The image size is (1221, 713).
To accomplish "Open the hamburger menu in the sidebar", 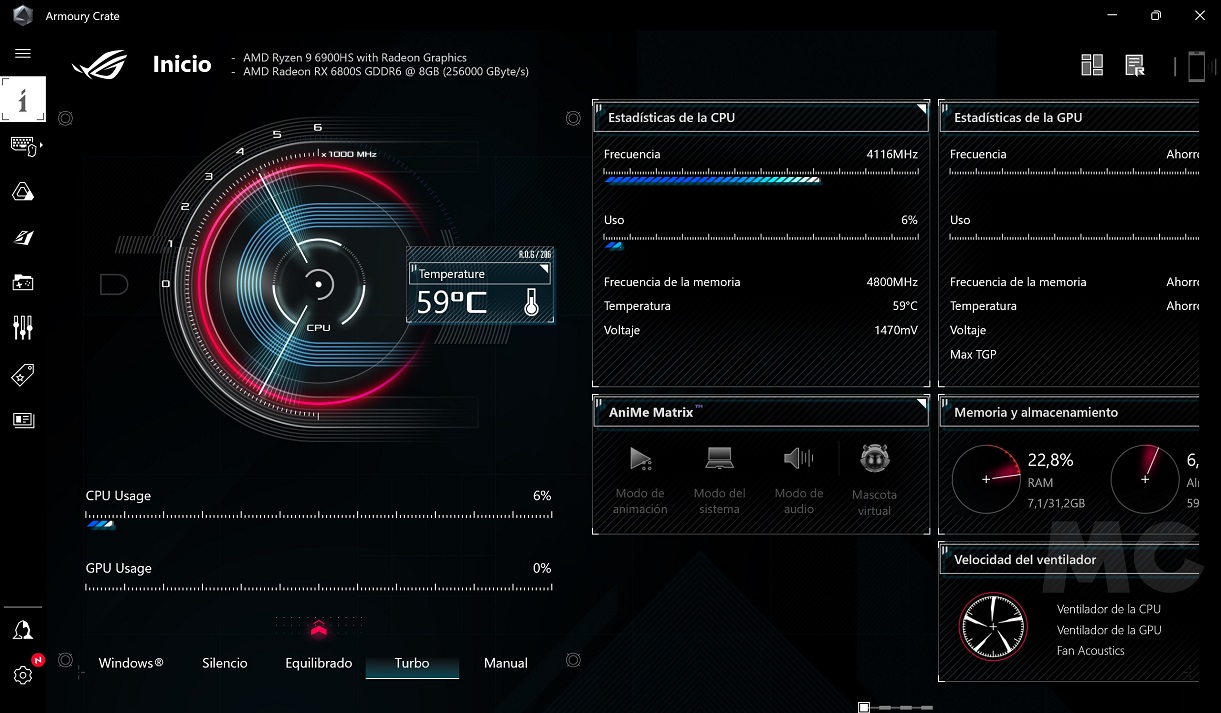I will coord(23,54).
